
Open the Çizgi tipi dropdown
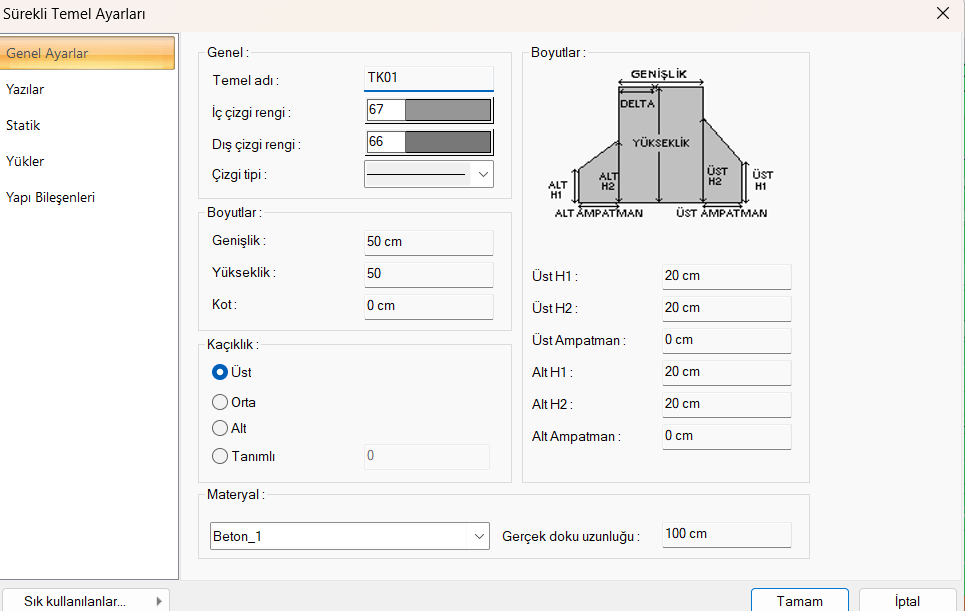click(483, 174)
